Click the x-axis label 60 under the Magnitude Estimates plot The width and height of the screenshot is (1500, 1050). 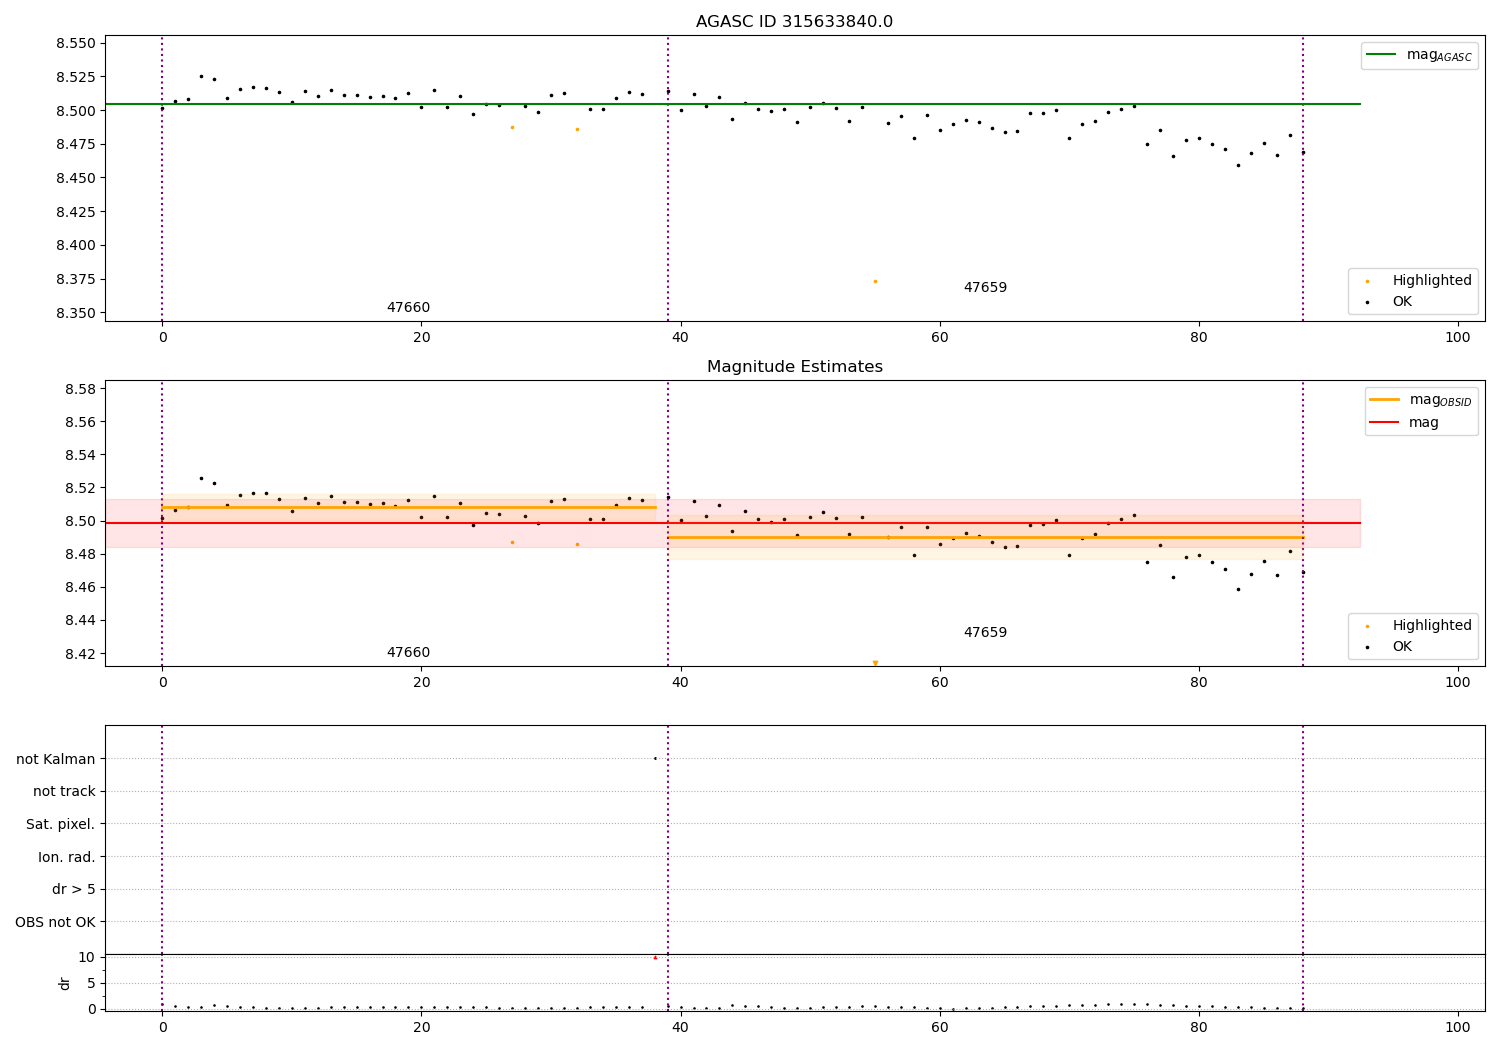[940, 683]
